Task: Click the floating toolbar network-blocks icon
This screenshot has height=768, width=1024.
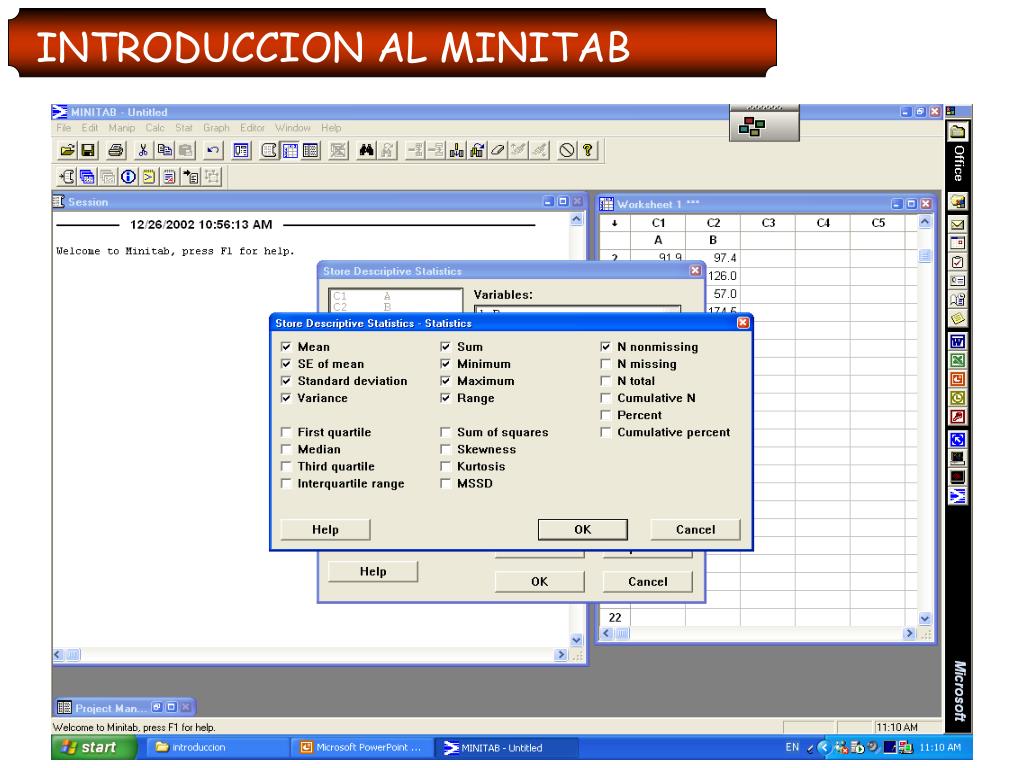Action: click(752, 127)
